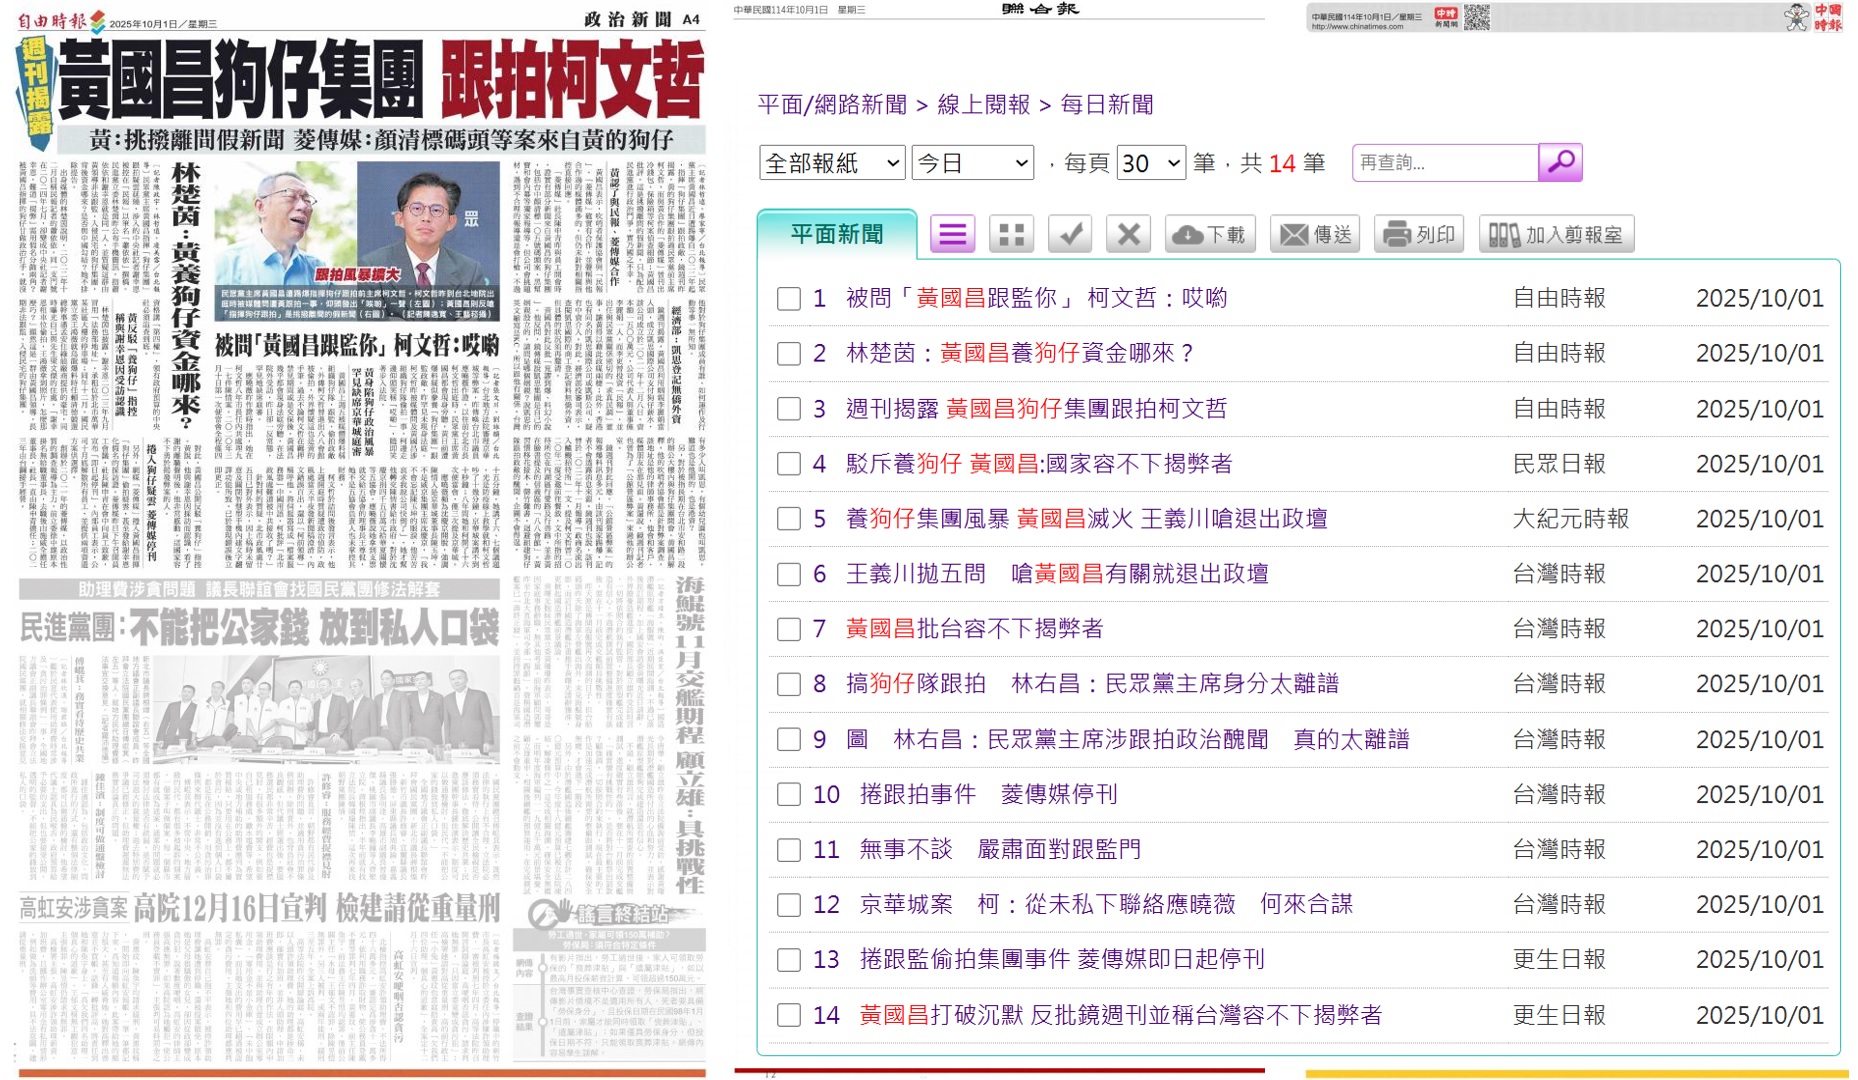The height and width of the screenshot is (1080, 1858).
Task: Tick the checkbox for article 11
Action: (x=789, y=850)
